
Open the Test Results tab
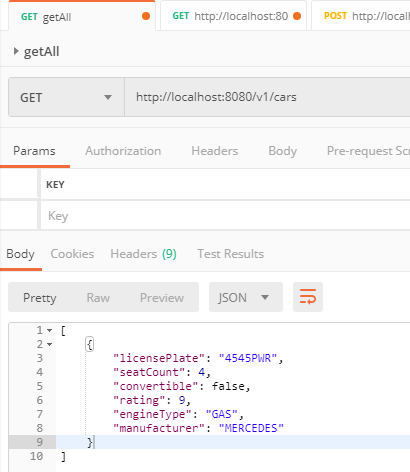tap(231, 254)
